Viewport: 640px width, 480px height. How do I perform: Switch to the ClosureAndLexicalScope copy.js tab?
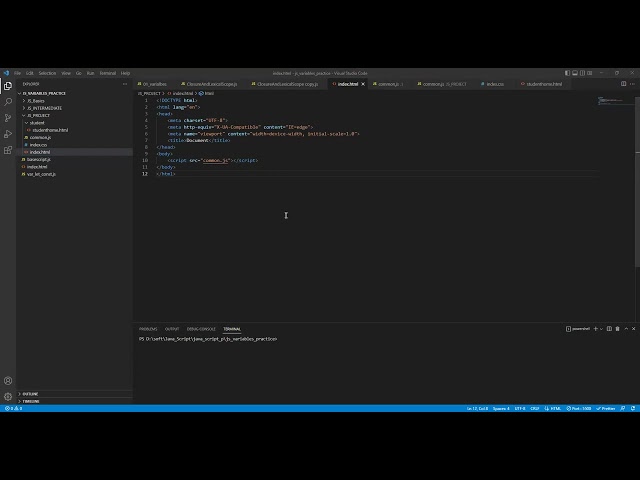click(285, 84)
